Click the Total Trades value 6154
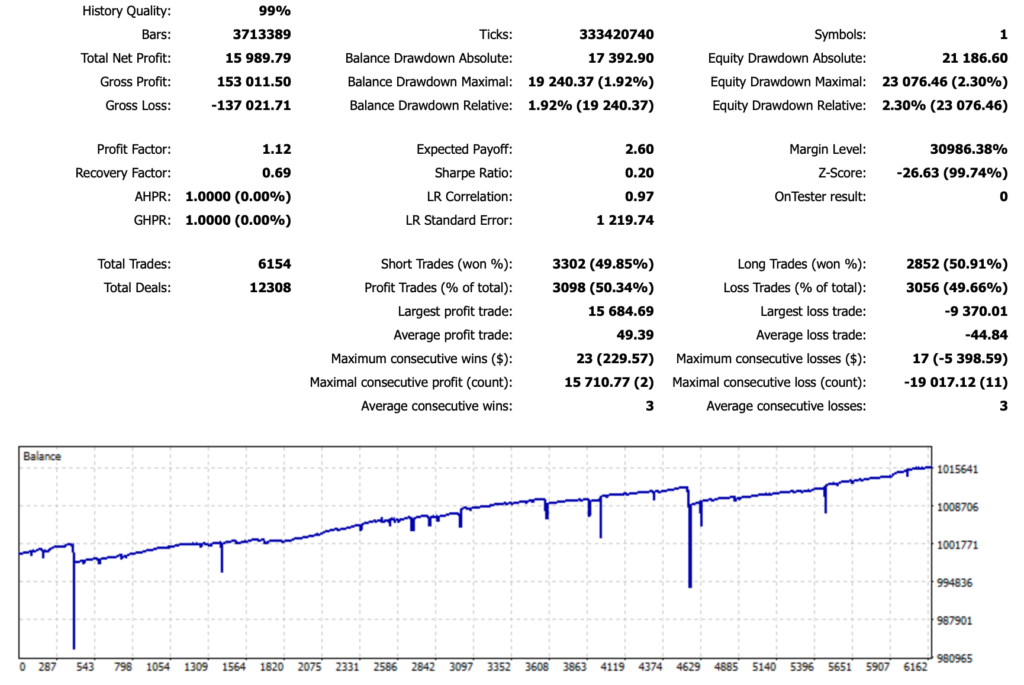 (x=273, y=264)
